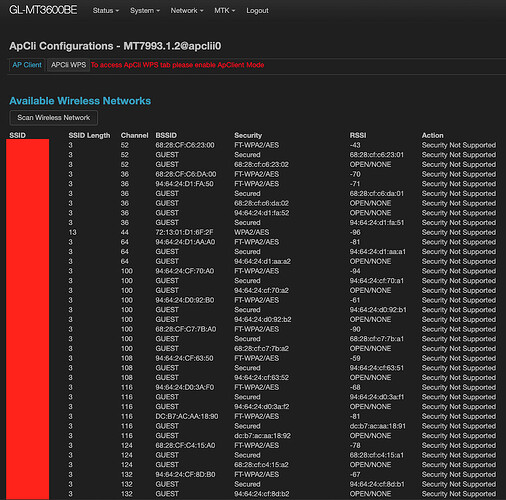506x500 pixels.
Task: Click the Scan Wireless Network button
Action: (x=54, y=118)
